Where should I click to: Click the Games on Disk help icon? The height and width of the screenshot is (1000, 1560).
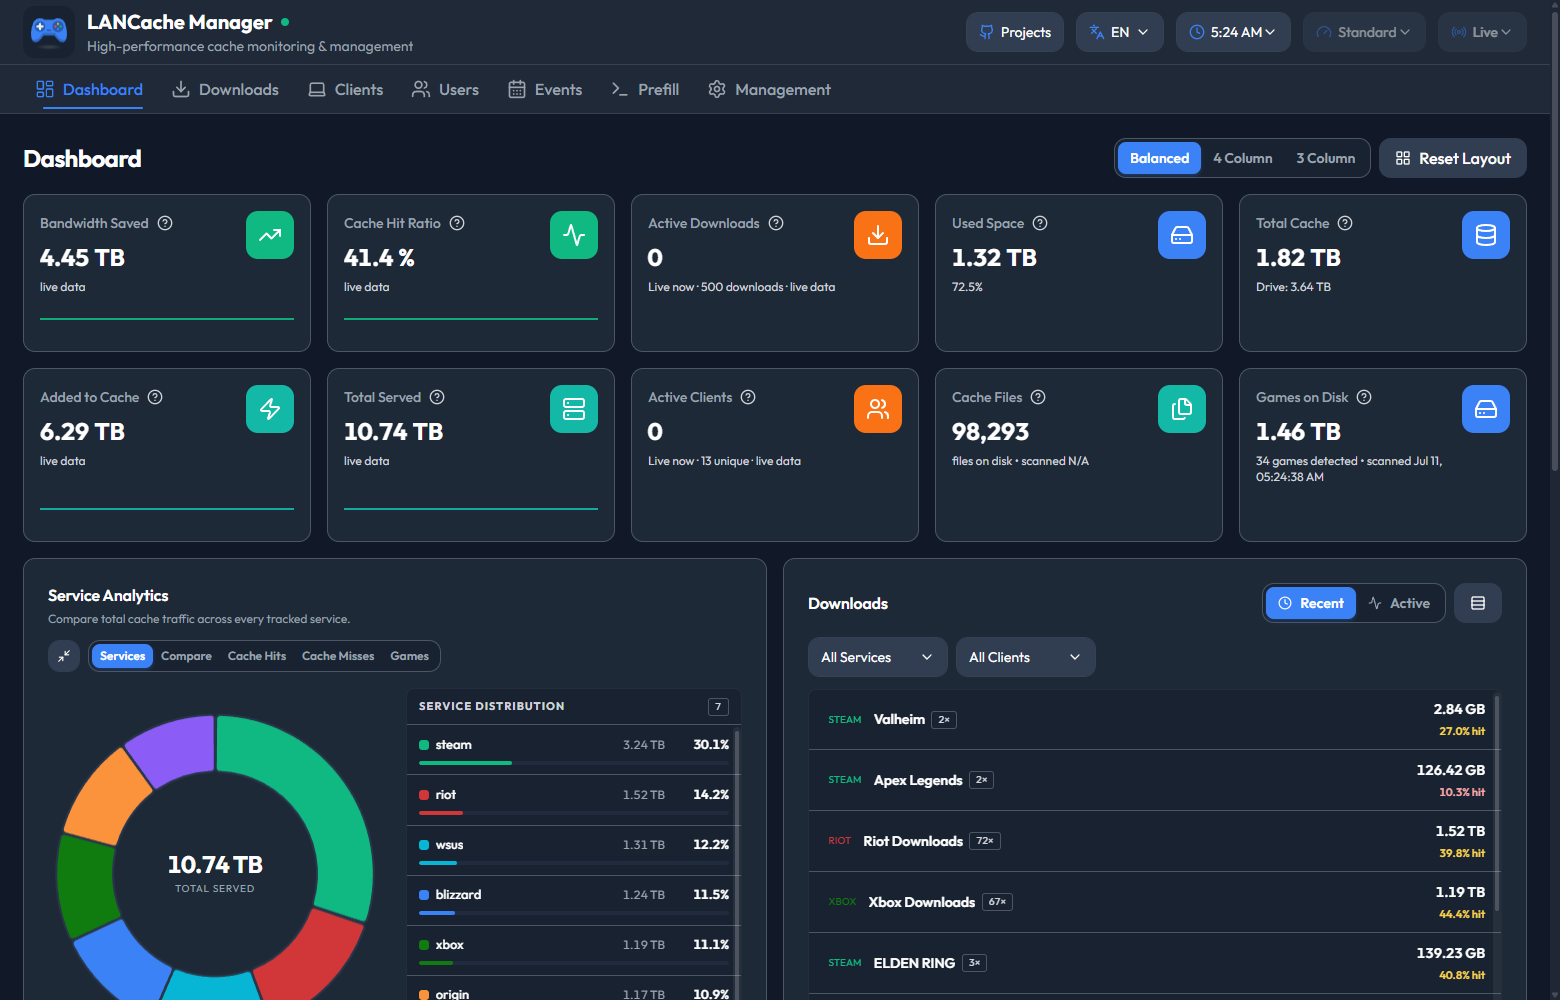tap(1364, 397)
